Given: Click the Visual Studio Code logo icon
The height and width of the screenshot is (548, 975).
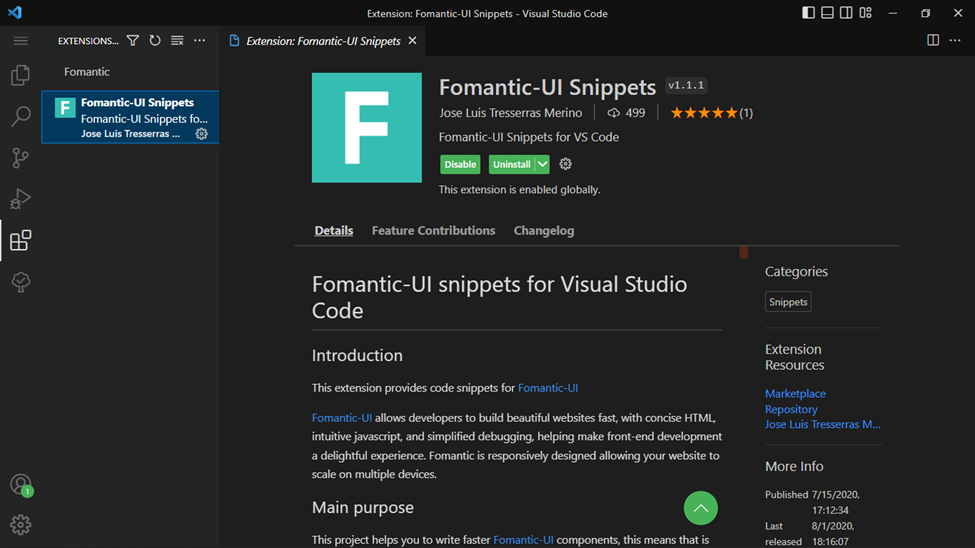Looking at the screenshot, I should pyautogui.click(x=15, y=12).
